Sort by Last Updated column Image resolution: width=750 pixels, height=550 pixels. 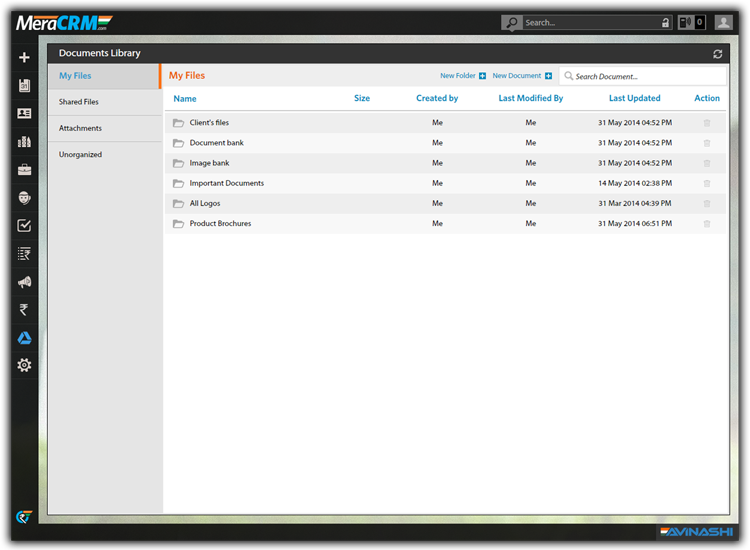pos(635,98)
